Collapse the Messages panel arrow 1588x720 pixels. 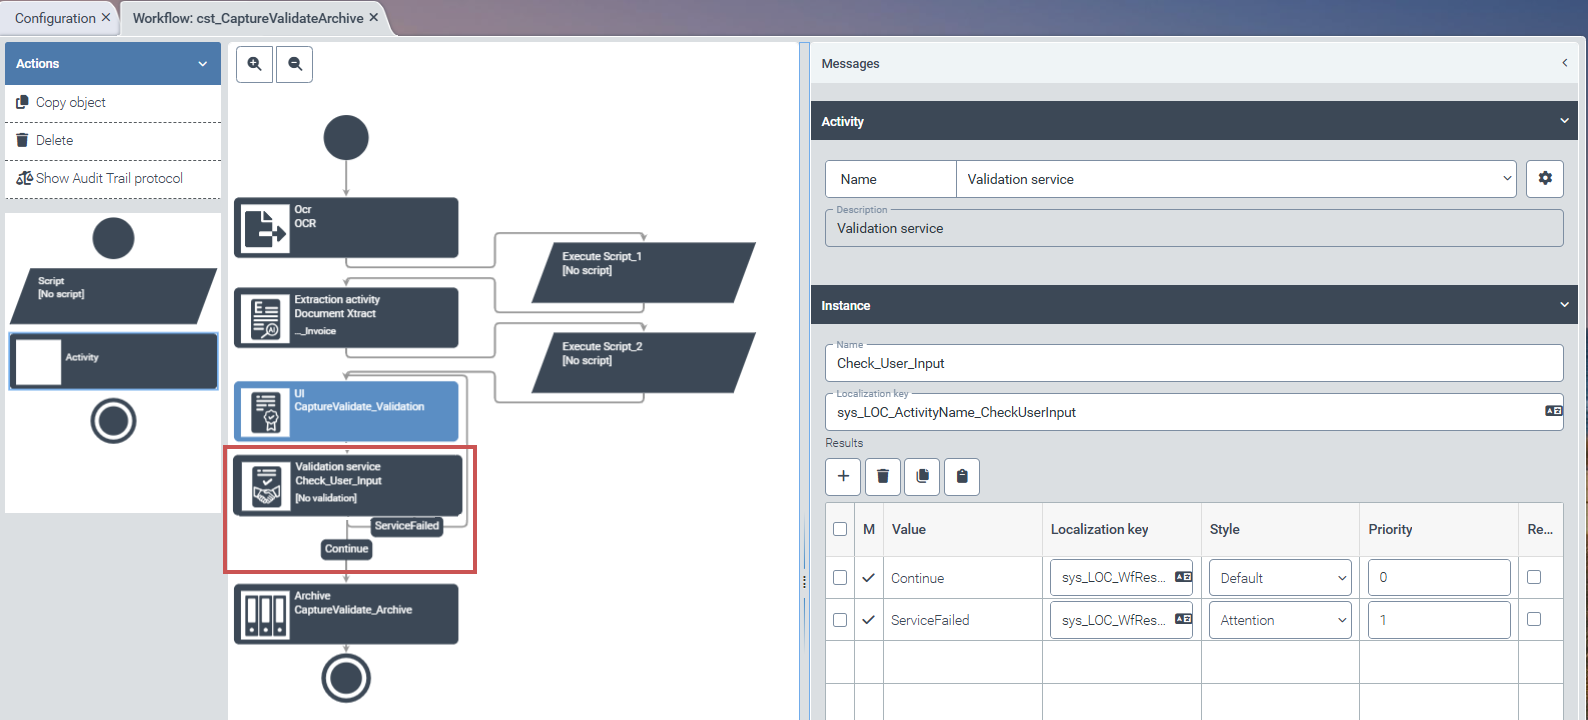point(1565,63)
